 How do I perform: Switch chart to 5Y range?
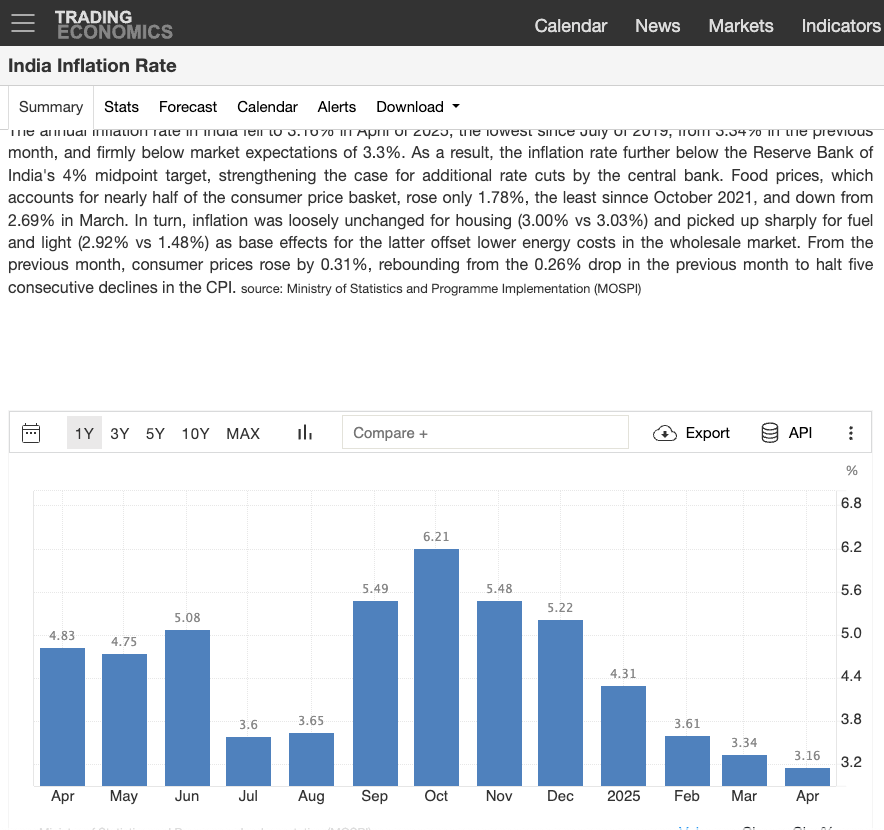pyautogui.click(x=155, y=433)
